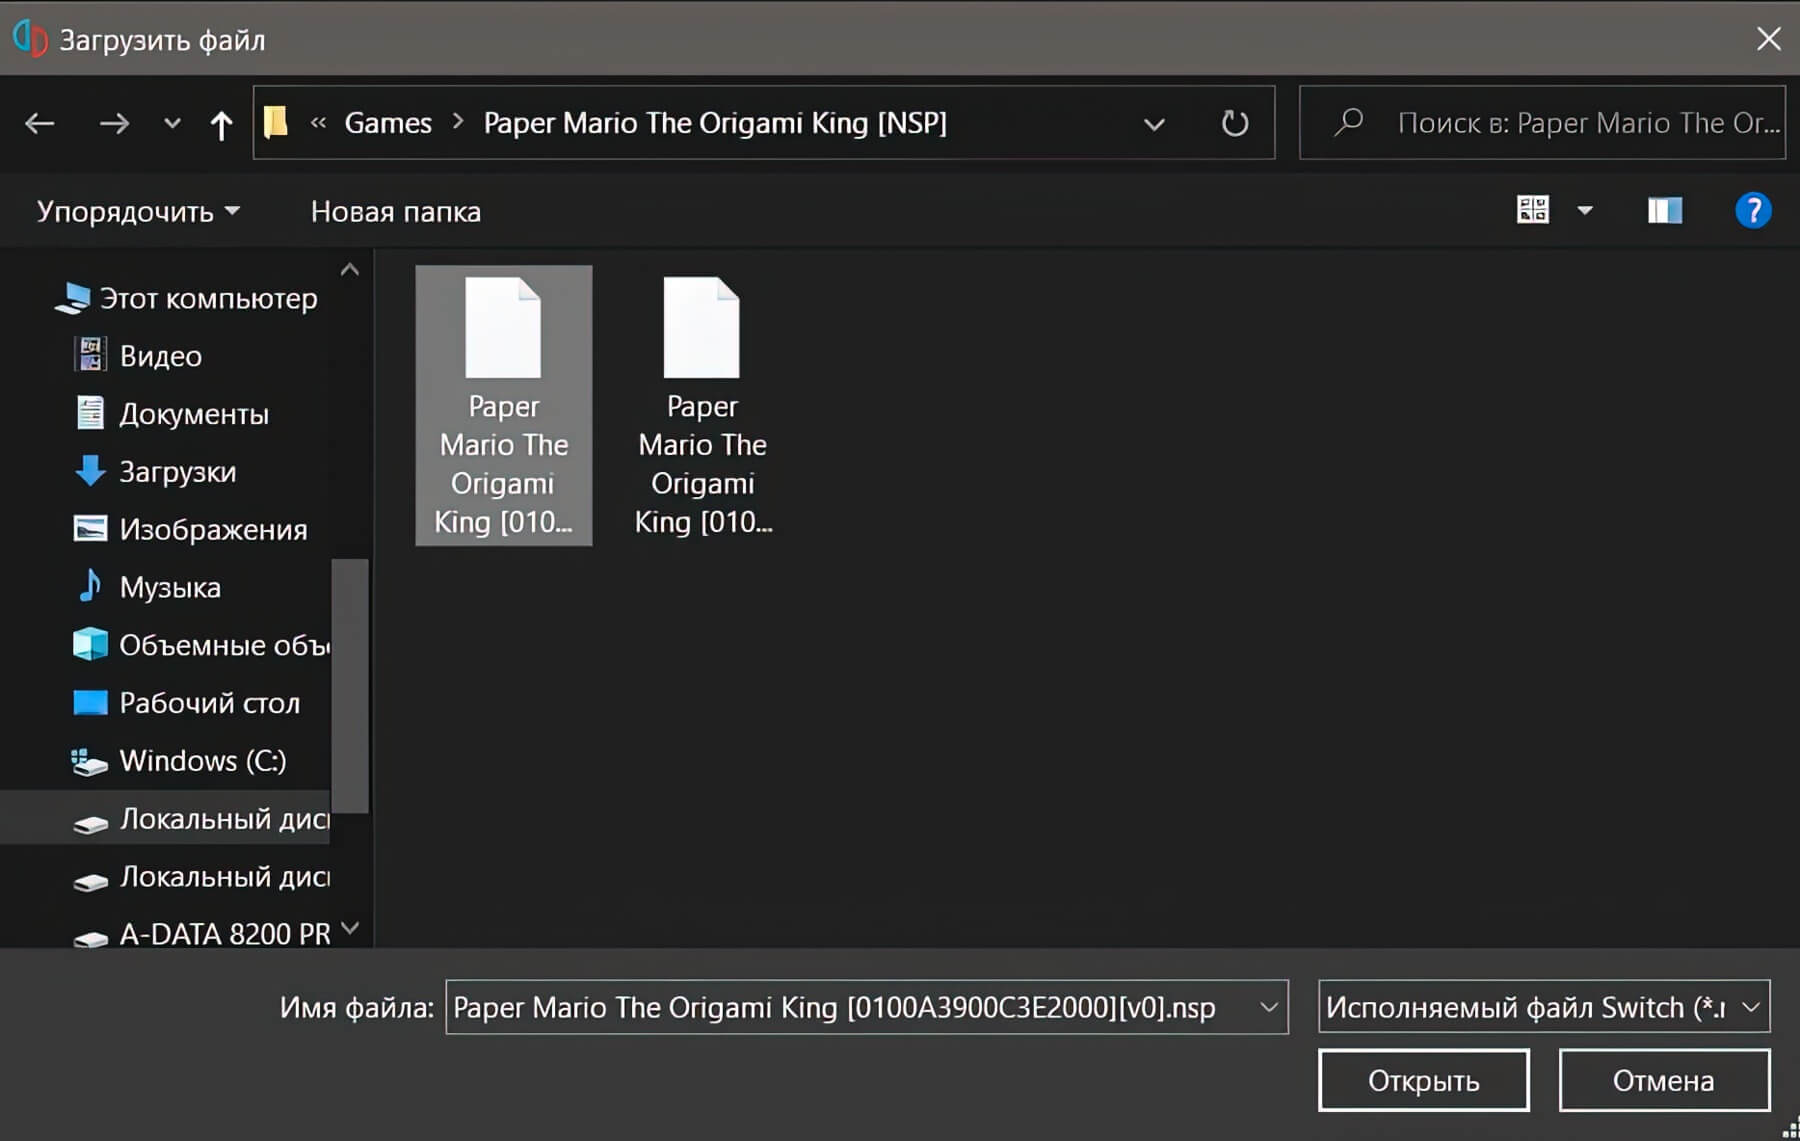
Task: Go up one folder level
Action: pos(221,124)
